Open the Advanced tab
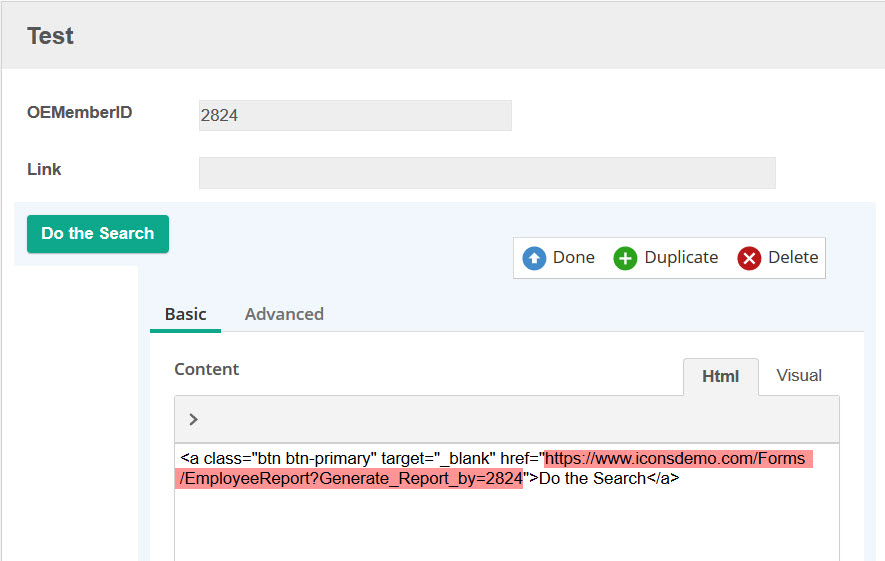The height and width of the screenshot is (561, 885). [284, 314]
